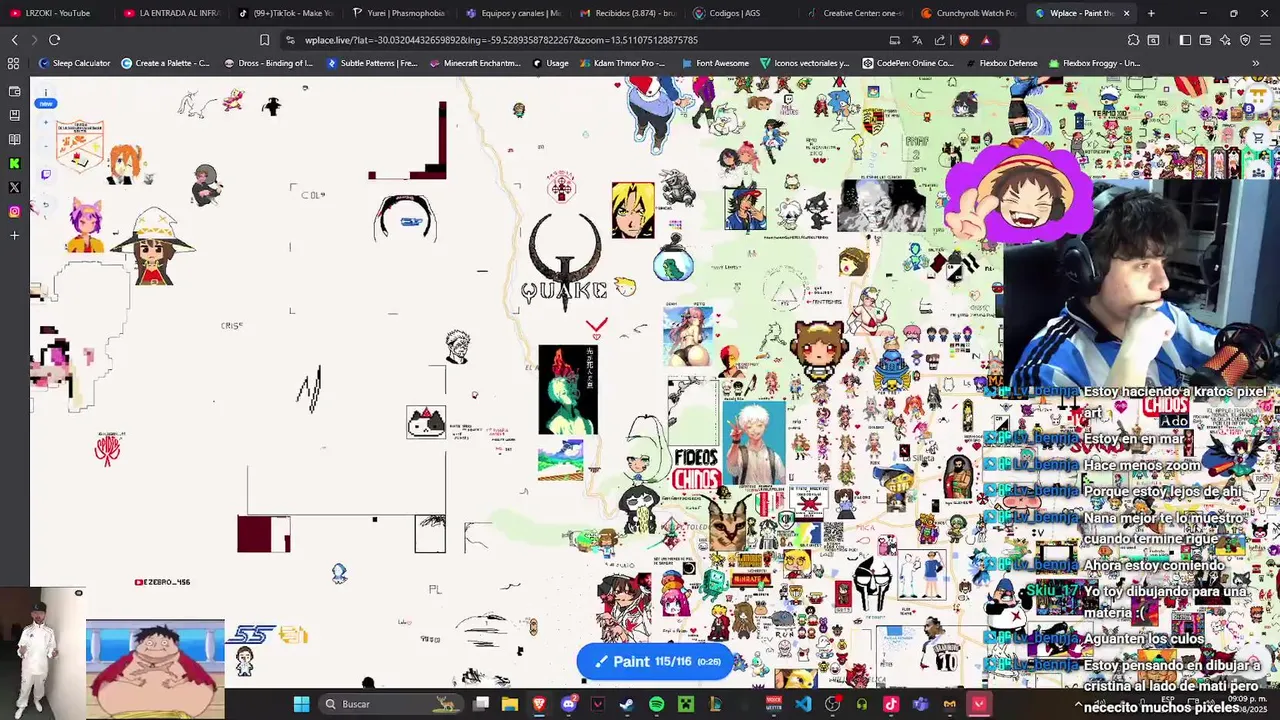Switch to Crunchyroll tab
The height and width of the screenshot is (720, 1280).
(x=969, y=13)
